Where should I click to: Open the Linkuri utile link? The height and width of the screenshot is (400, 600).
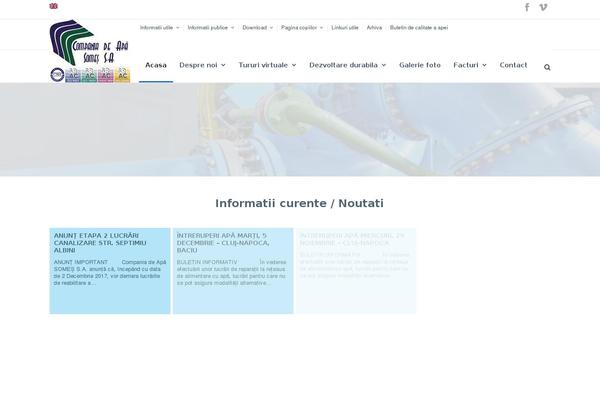click(345, 28)
